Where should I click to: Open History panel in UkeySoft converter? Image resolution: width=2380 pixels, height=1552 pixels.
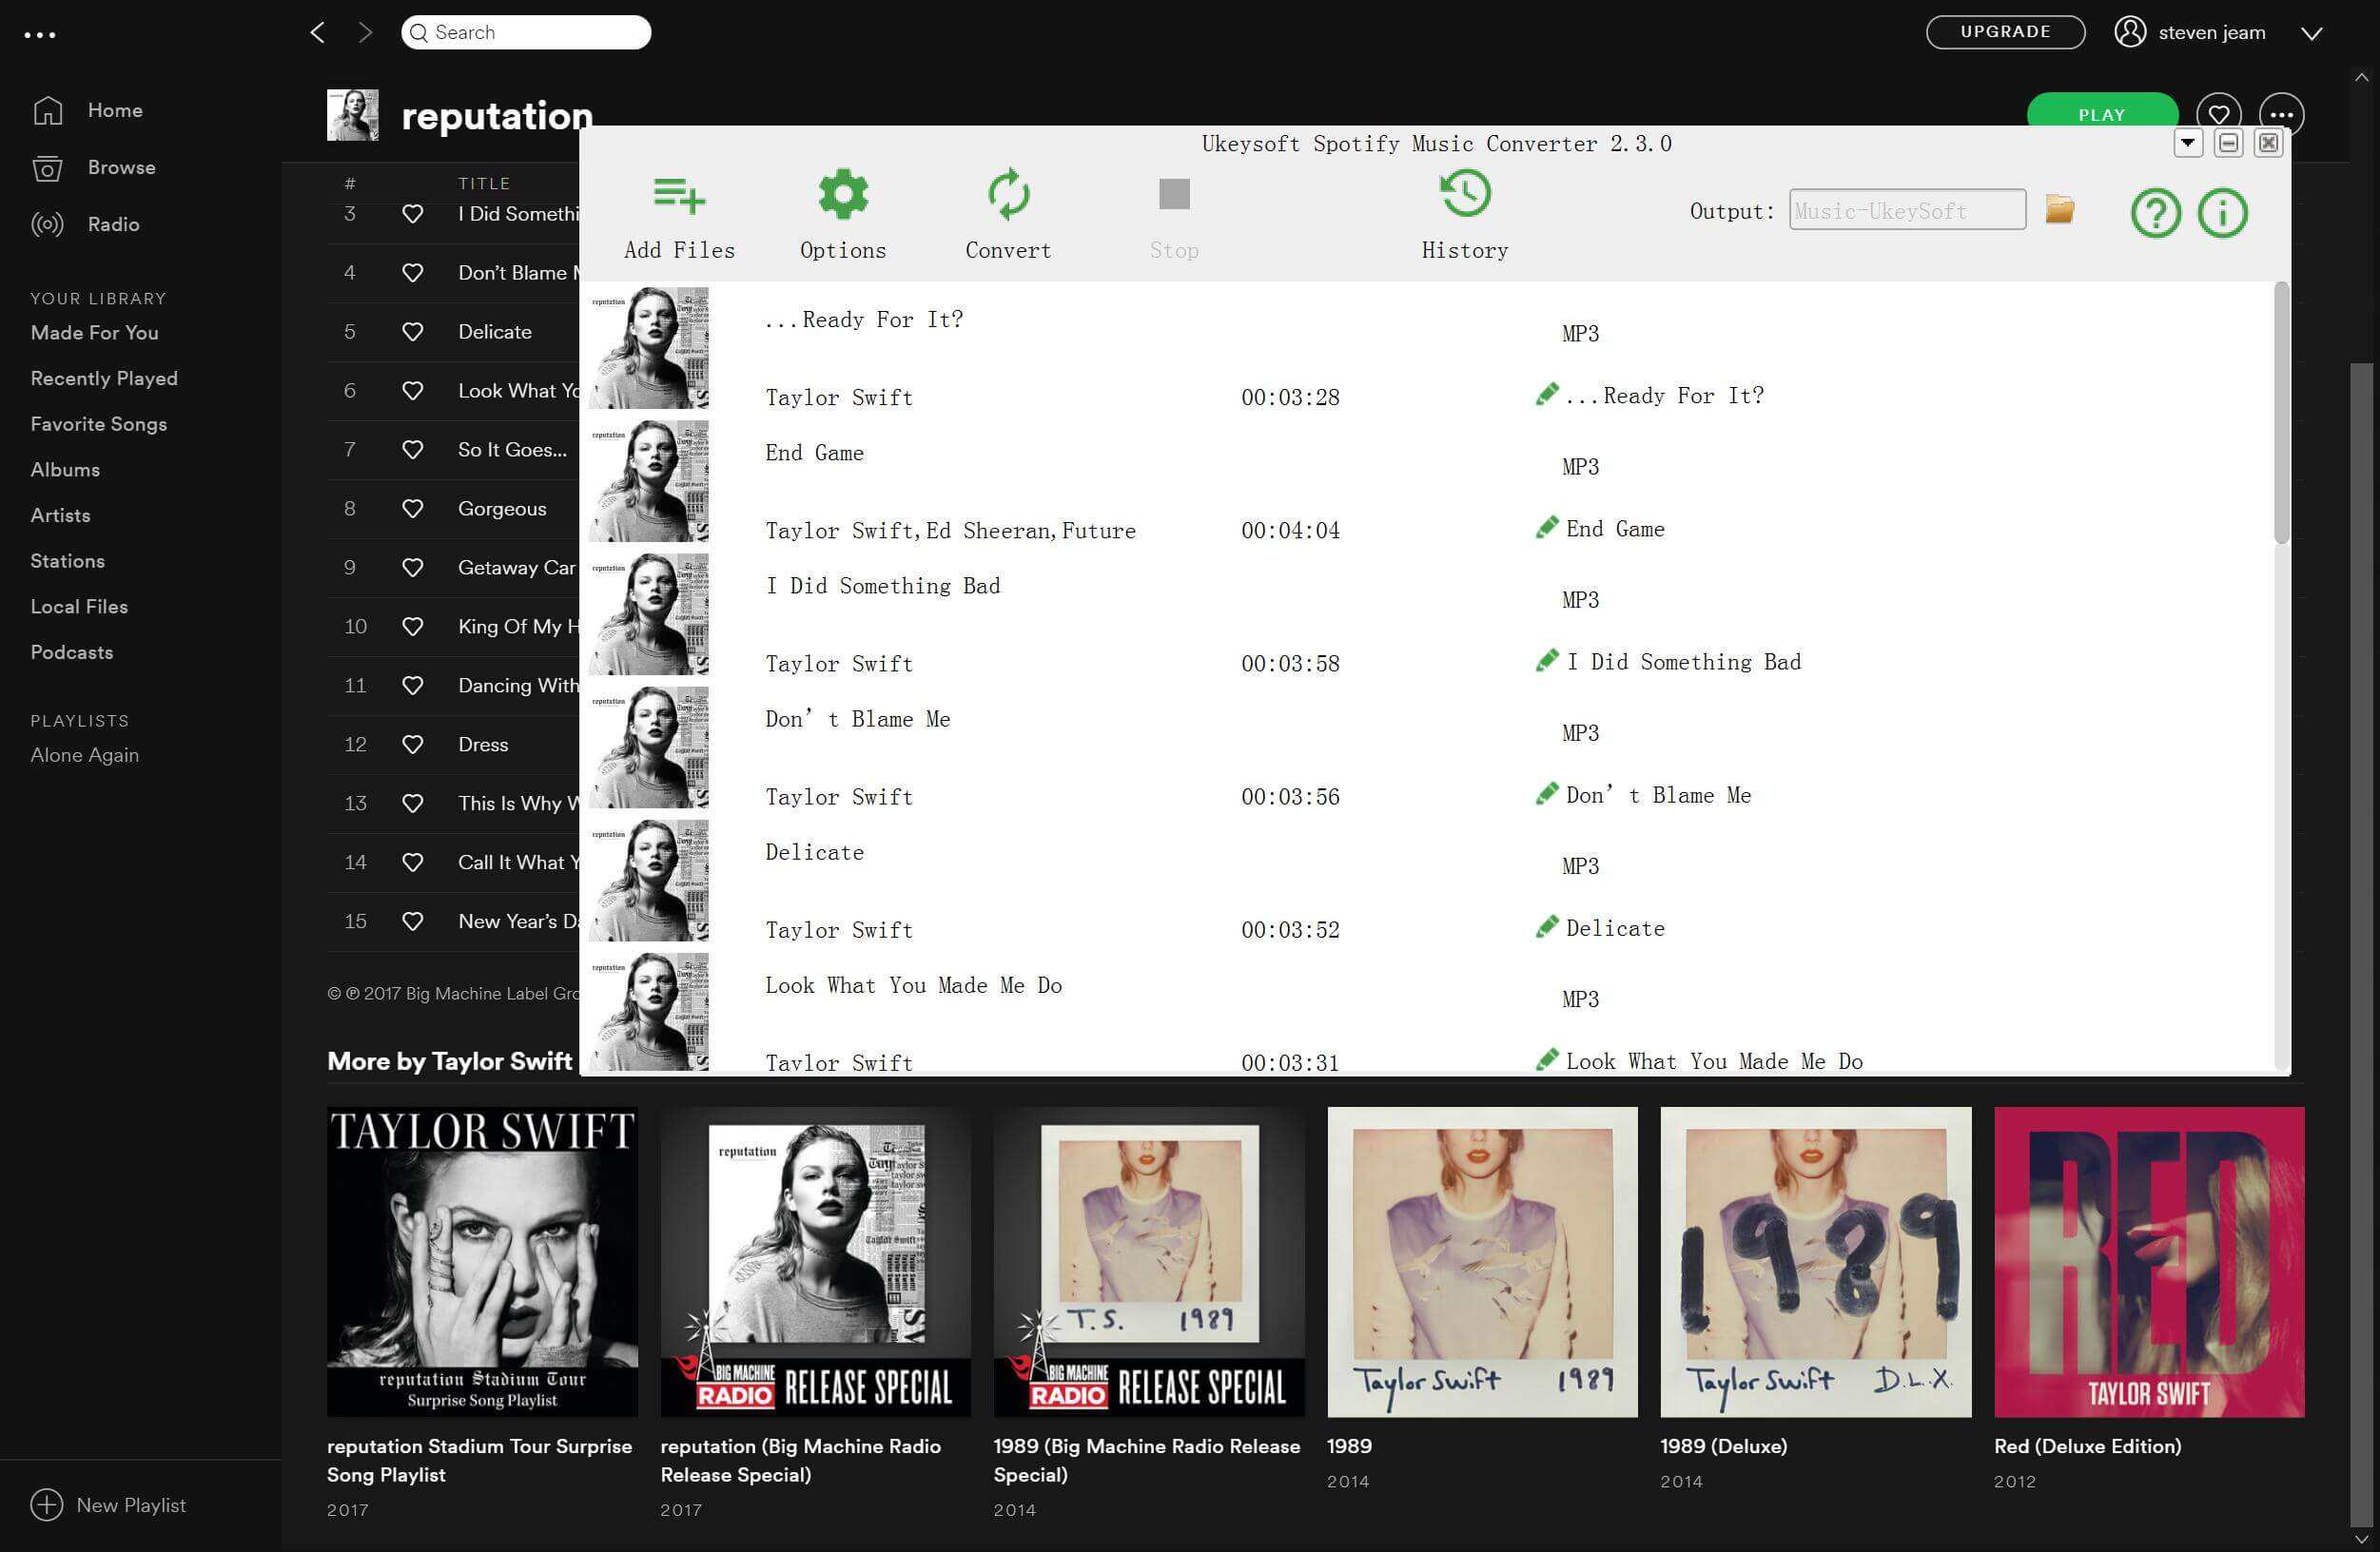click(1466, 211)
